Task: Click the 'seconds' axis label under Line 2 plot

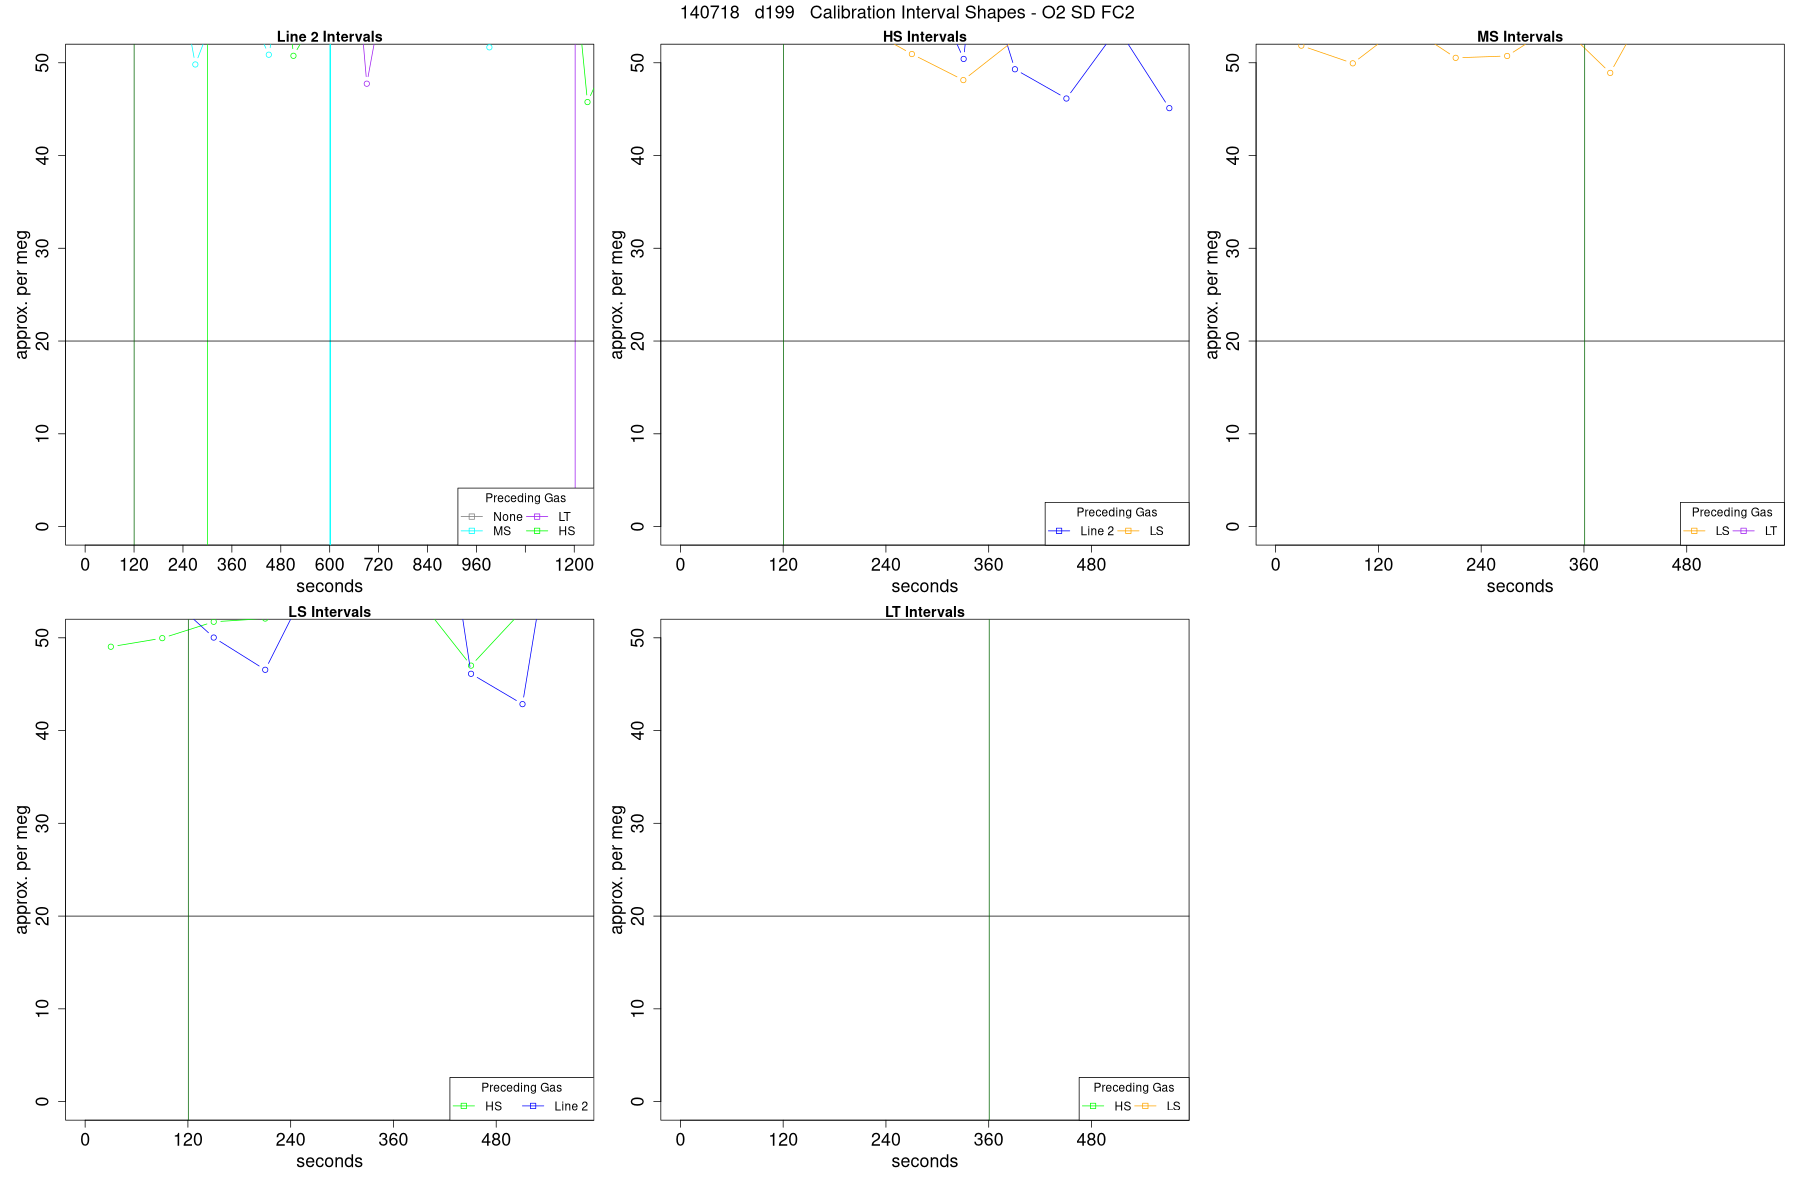Action: point(329,586)
